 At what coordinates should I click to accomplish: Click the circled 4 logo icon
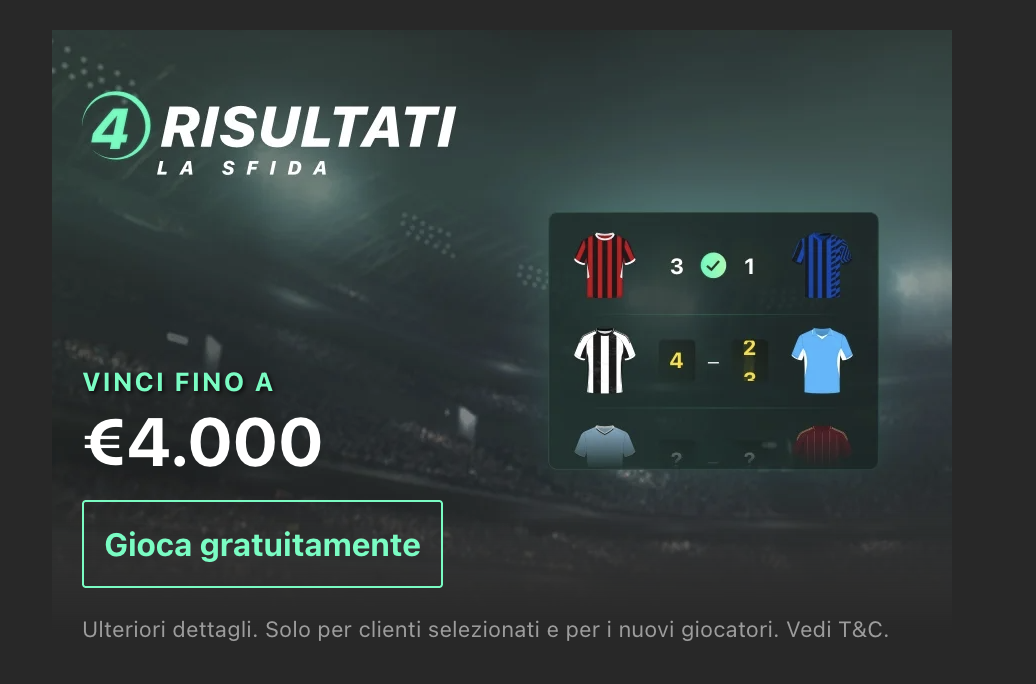116,126
